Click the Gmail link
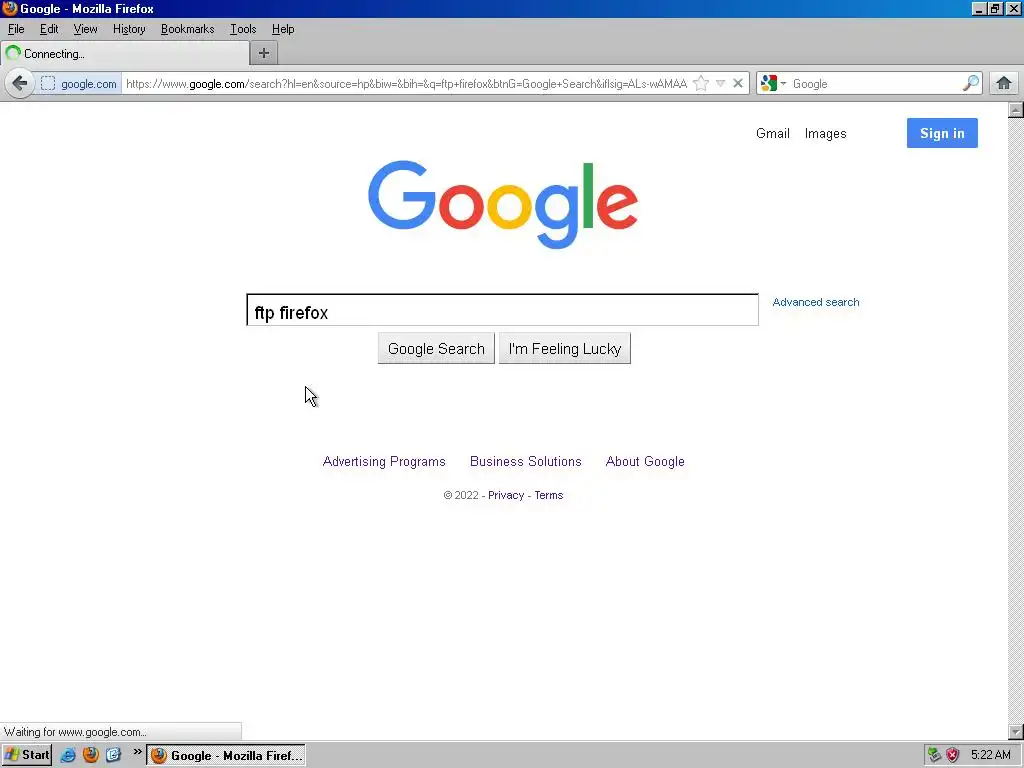 pyautogui.click(x=773, y=133)
